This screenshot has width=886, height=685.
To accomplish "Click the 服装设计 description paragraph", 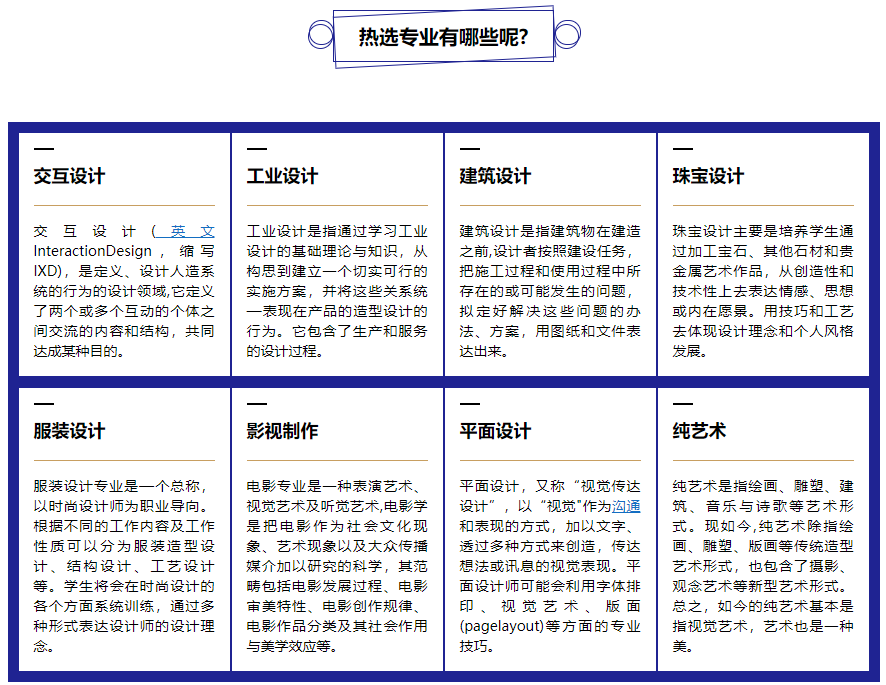I will click(124, 566).
